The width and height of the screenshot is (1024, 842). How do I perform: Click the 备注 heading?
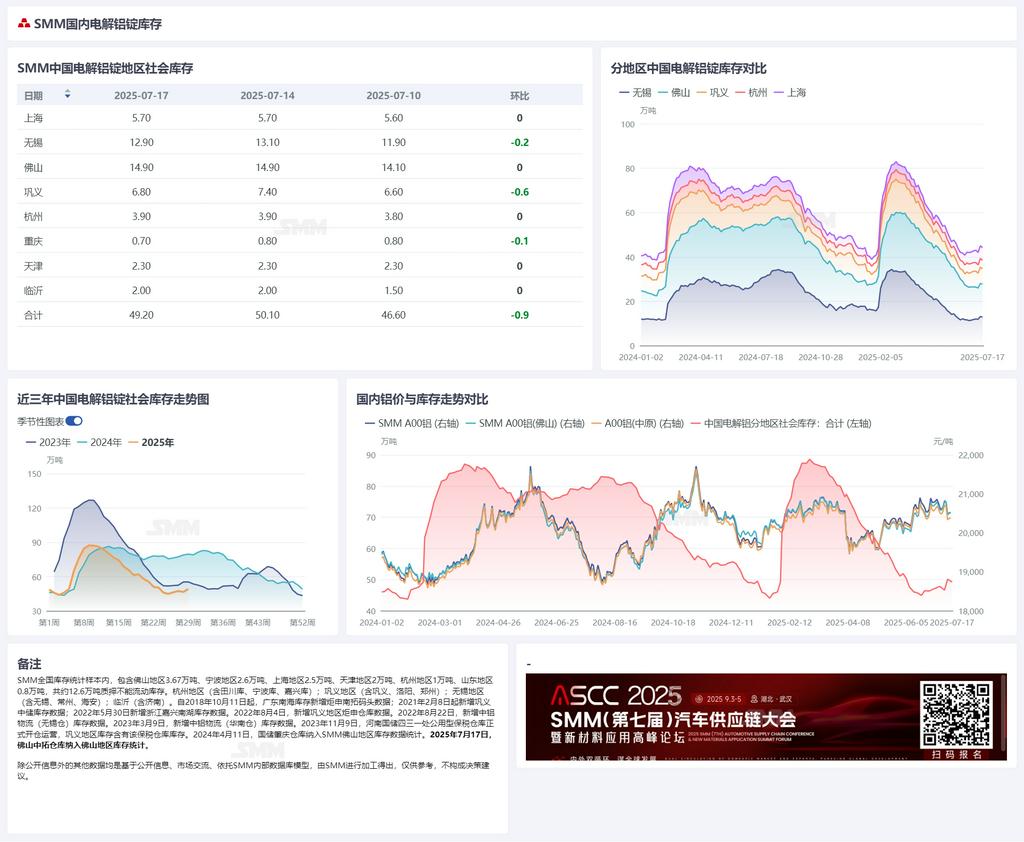tap(29, 664)
